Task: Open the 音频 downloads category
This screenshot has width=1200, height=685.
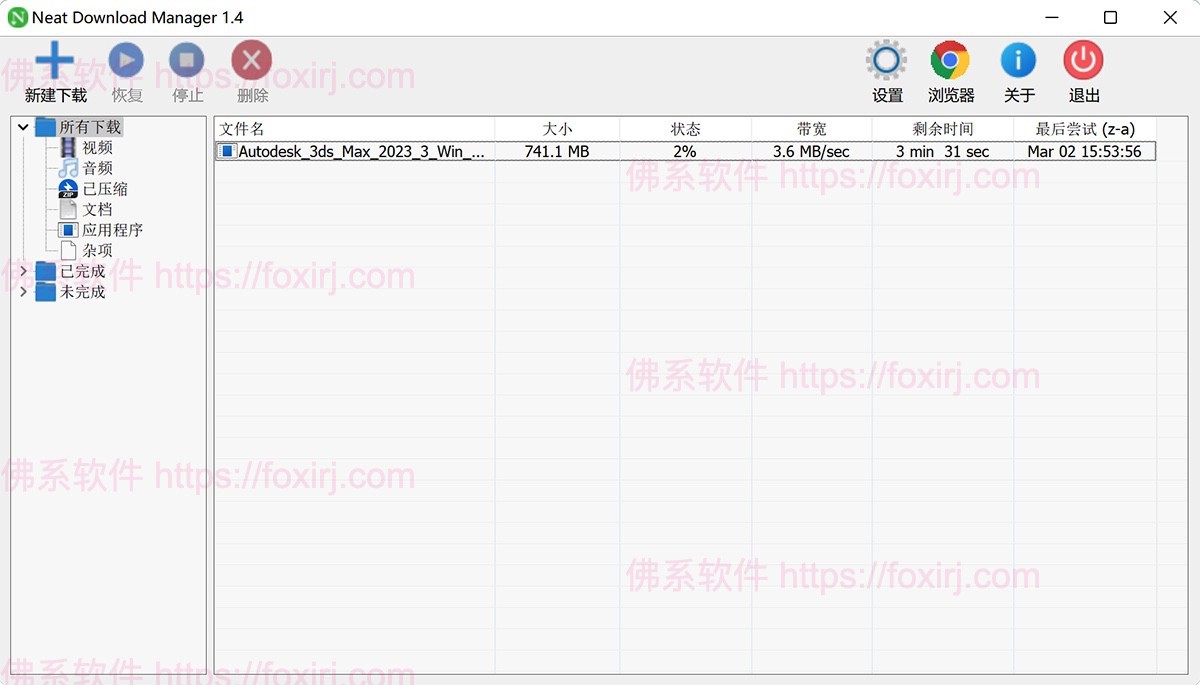Action: [x=96, y=168]
